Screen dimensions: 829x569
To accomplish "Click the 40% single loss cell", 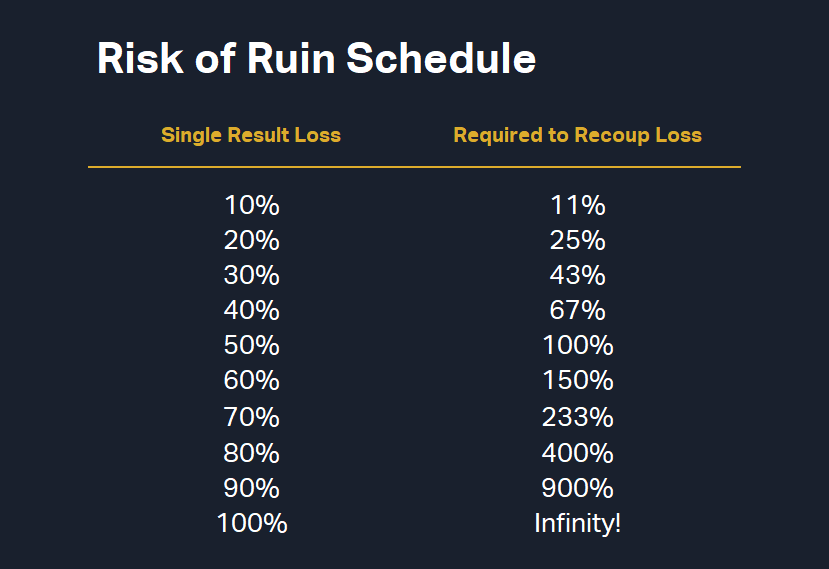I will (x=251, y=311).
